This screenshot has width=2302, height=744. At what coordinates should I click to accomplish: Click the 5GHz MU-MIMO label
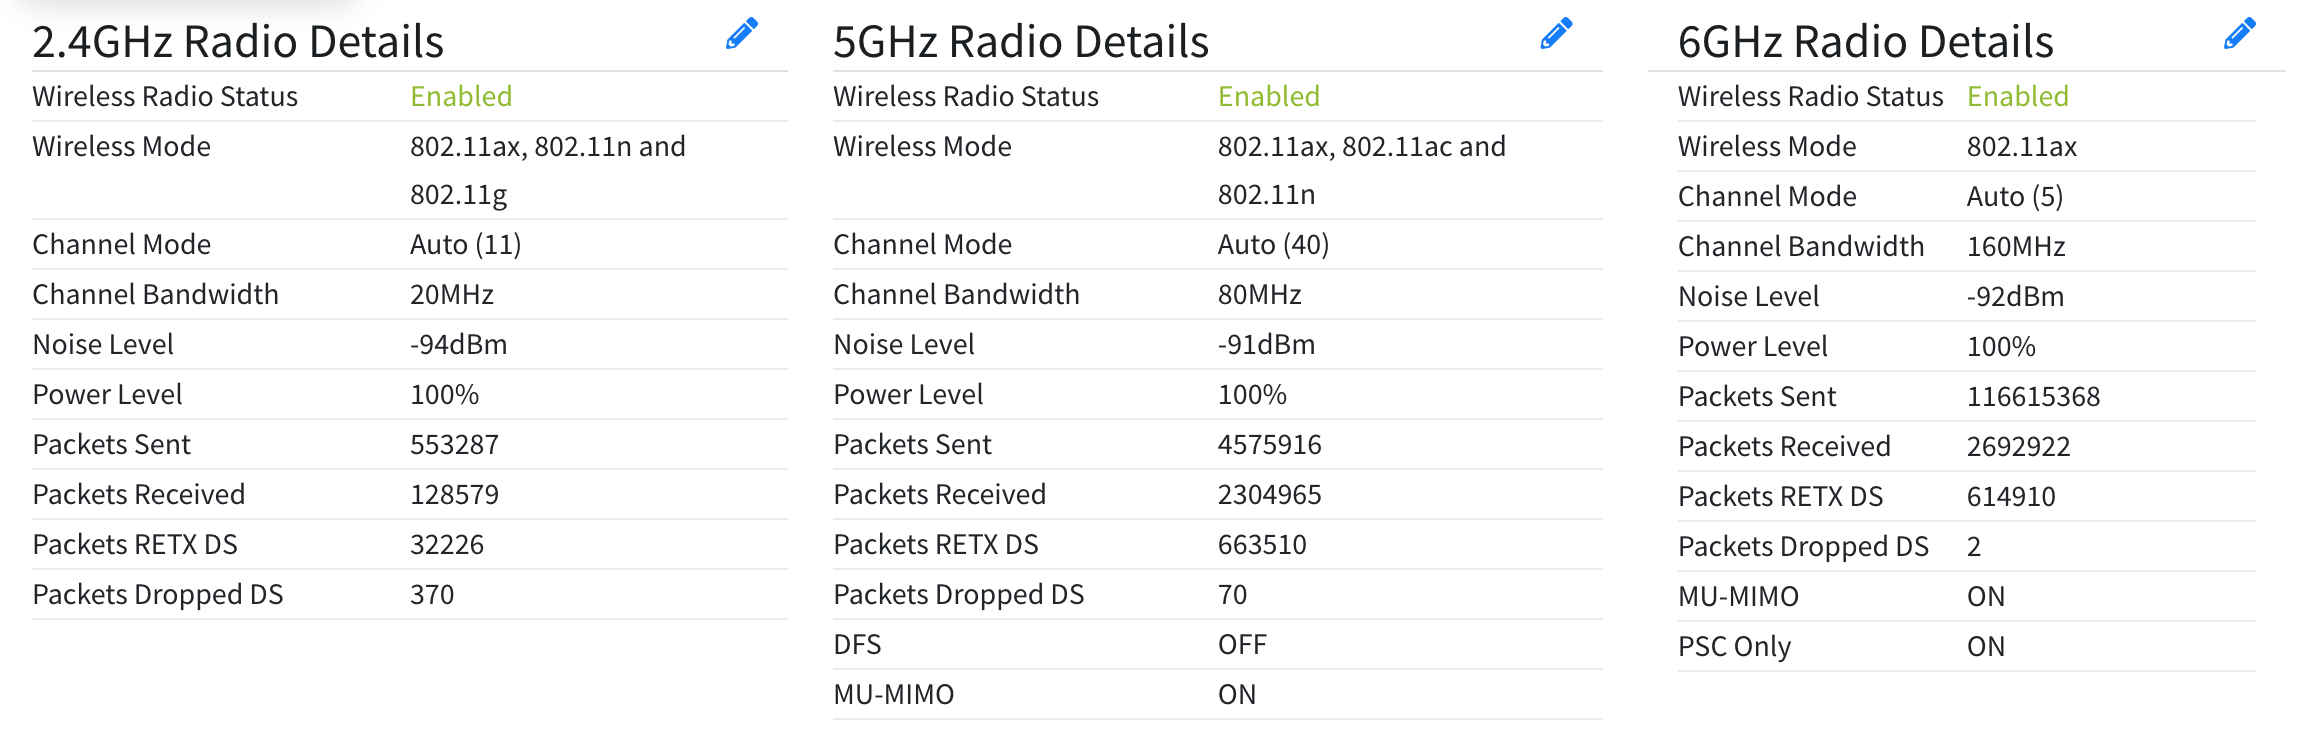click(x=893, y=695)
